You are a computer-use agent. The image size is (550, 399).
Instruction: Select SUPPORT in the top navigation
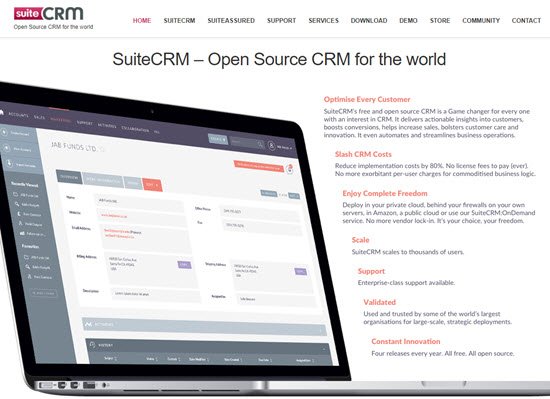coord(281,21)
